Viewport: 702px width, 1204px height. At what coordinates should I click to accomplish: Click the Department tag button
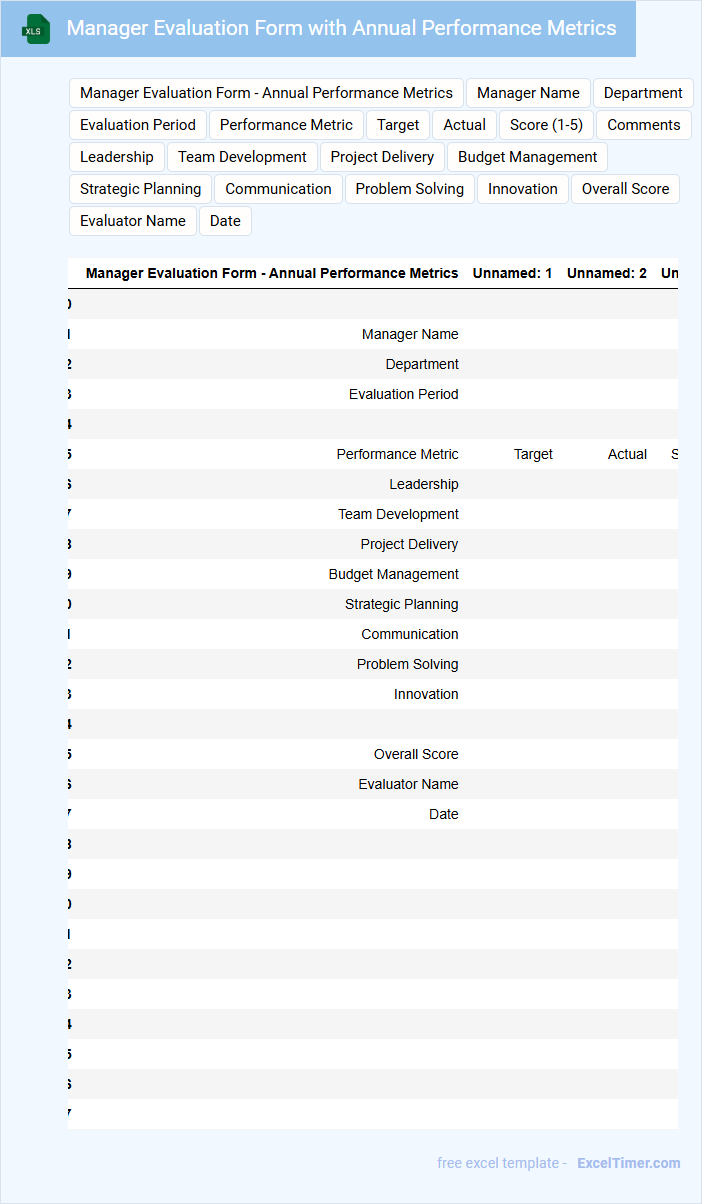[643, 93]
